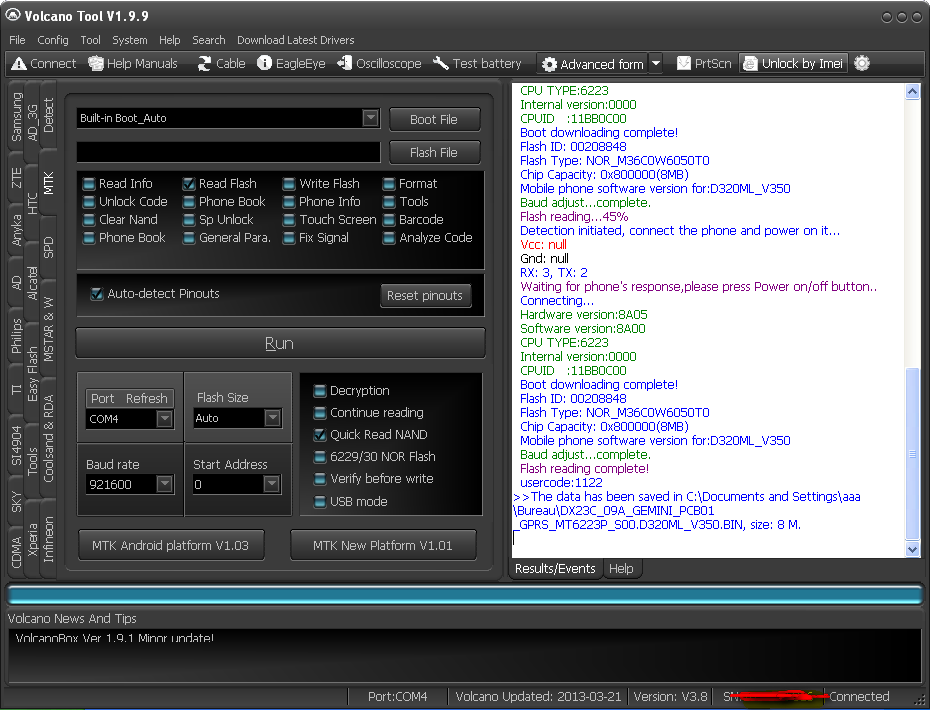
Task: Click Download Latest Drivers menu
Action: 295,40
